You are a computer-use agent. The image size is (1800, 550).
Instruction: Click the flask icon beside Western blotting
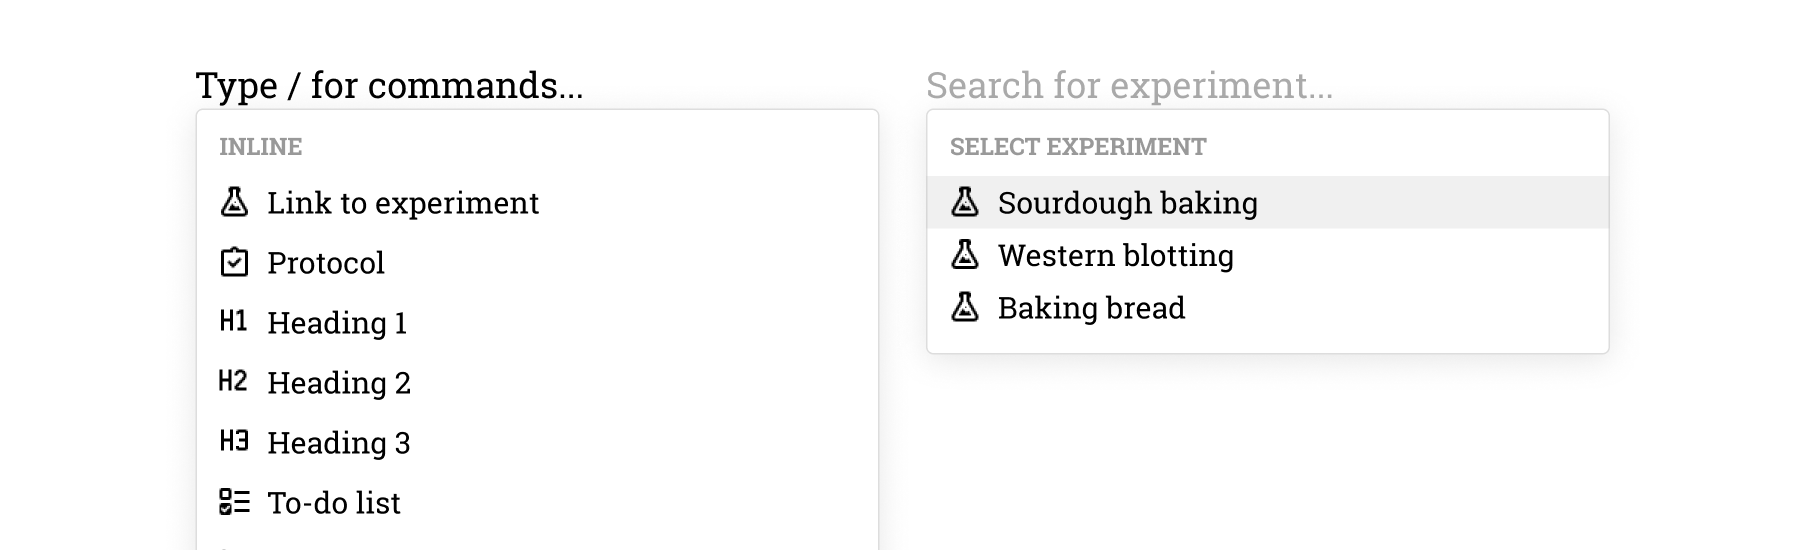[965, 255]
